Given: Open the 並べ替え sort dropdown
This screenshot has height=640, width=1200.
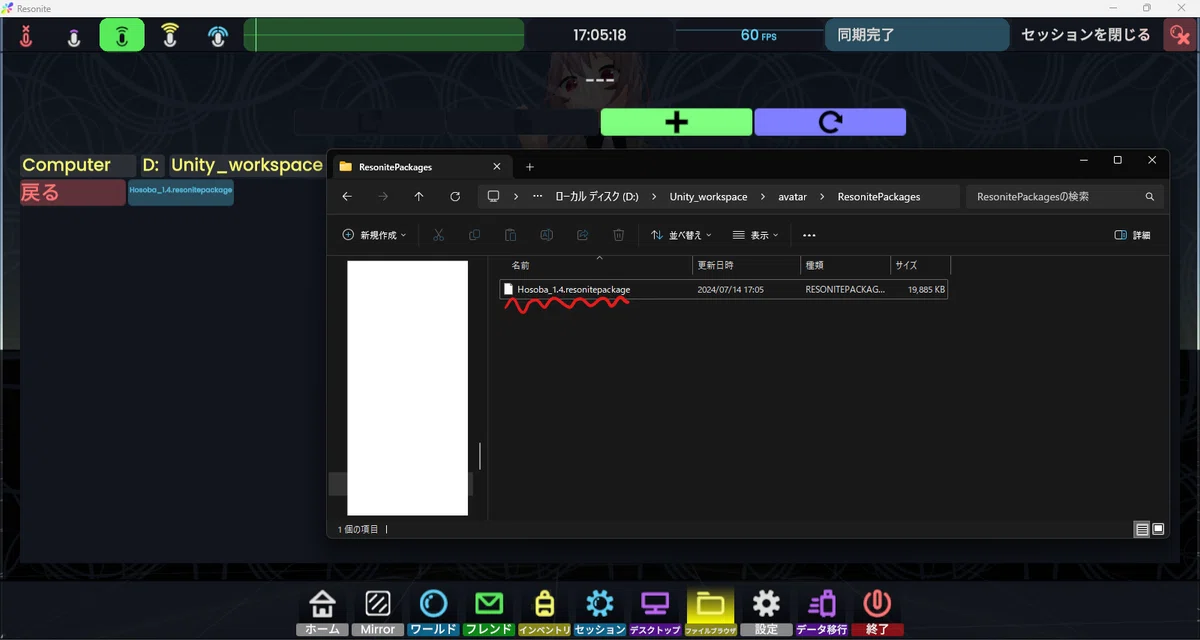Looking at the screenshot, I should click(681, 235).
